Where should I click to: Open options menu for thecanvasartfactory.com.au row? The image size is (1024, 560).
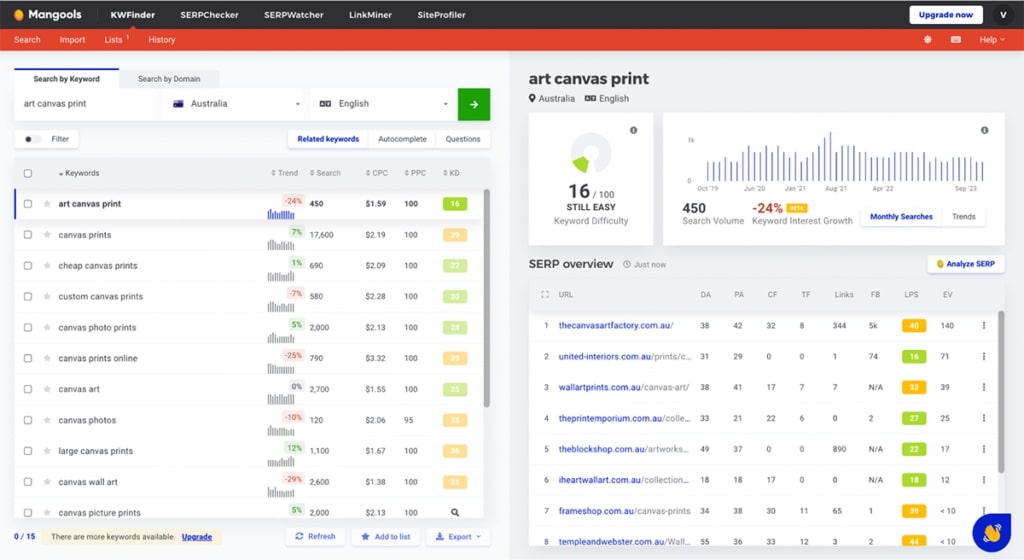click(x=984, y=326)
